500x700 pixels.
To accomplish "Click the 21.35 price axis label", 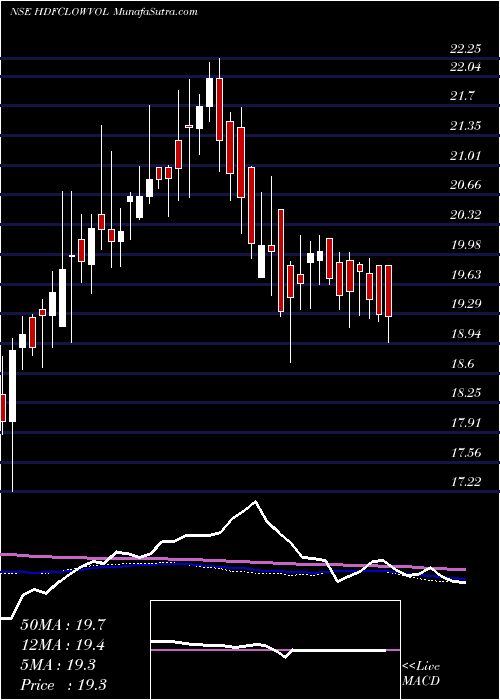I will pos(466,126).
